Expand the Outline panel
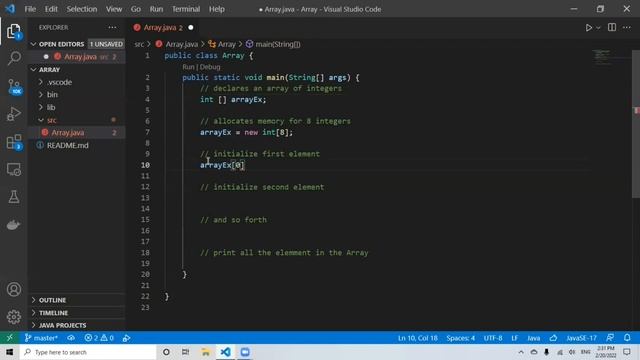 [x=52, y=300]
